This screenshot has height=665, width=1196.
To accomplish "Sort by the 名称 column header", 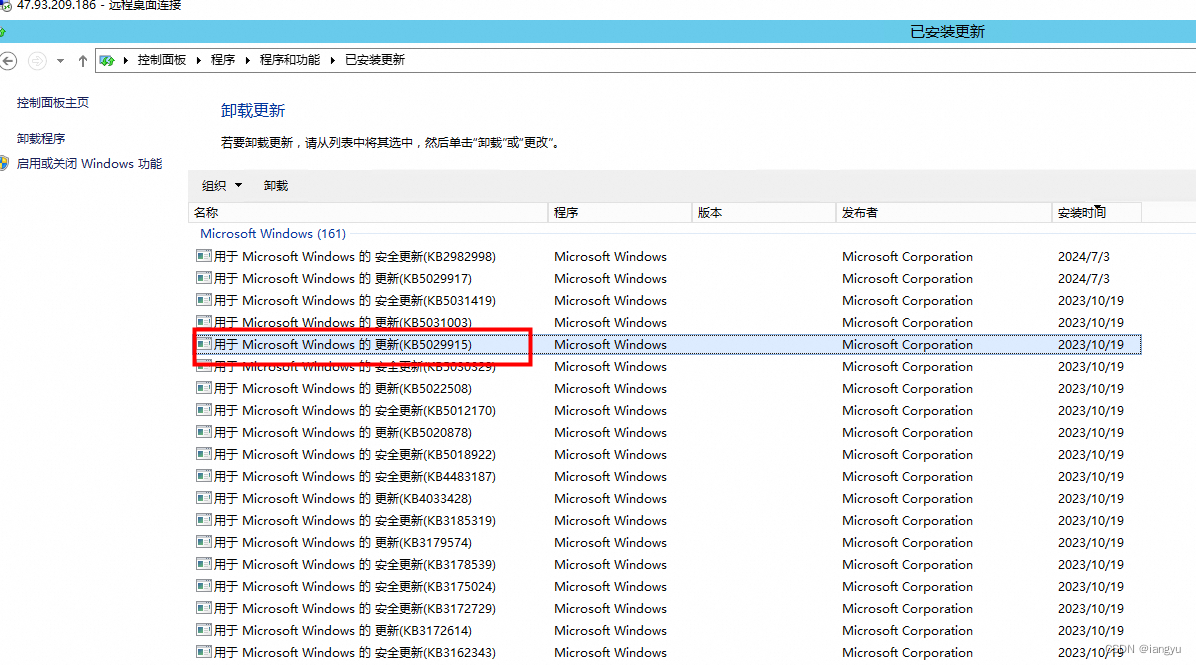I will click(x=368, y=212).
